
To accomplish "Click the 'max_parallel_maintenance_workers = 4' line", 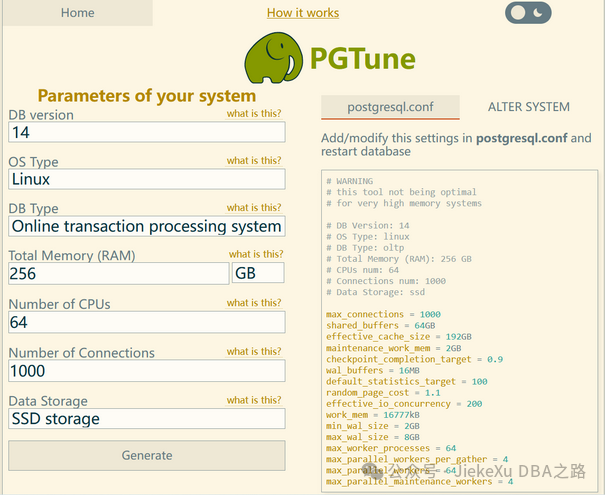I will (x=419, y=482).
